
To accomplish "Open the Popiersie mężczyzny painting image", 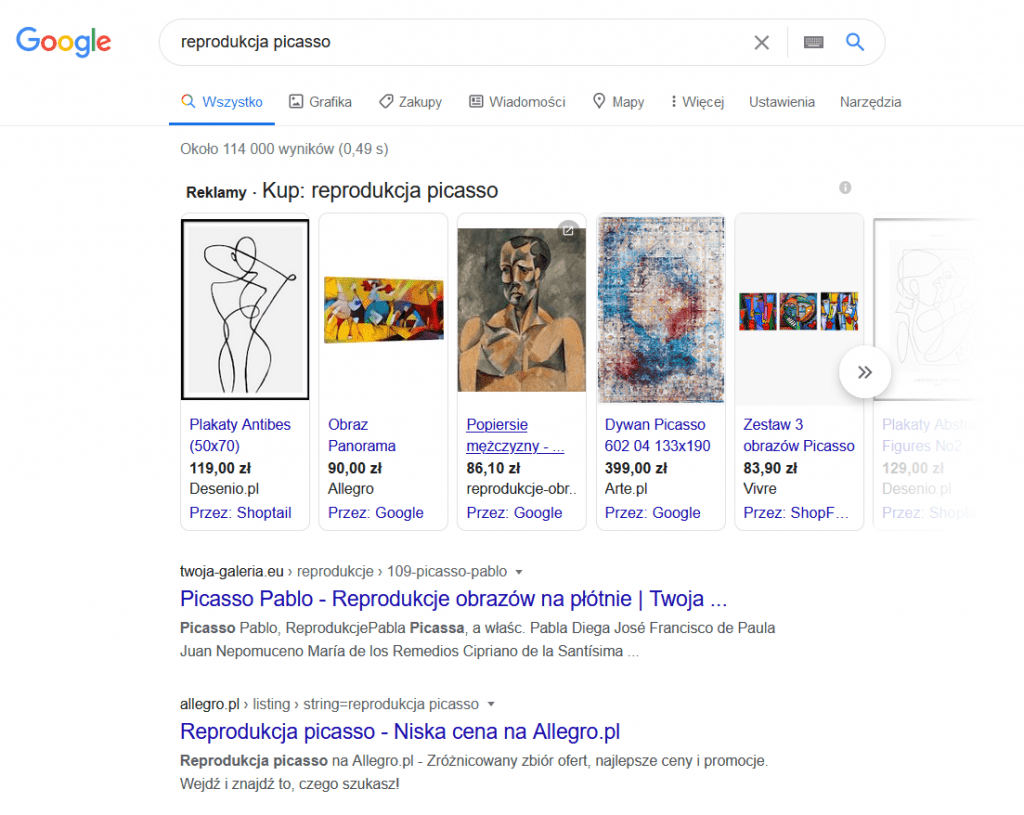I will (x=521, y=310).
